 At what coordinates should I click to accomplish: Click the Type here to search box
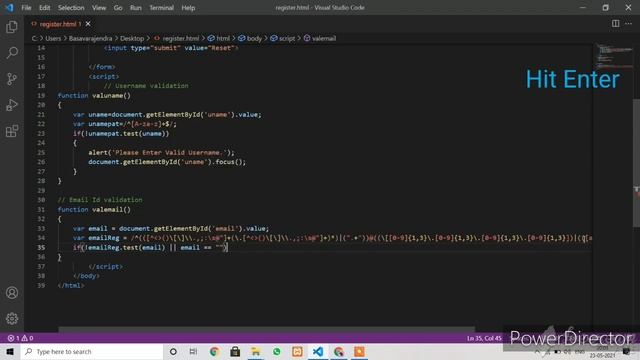[92, 351]
